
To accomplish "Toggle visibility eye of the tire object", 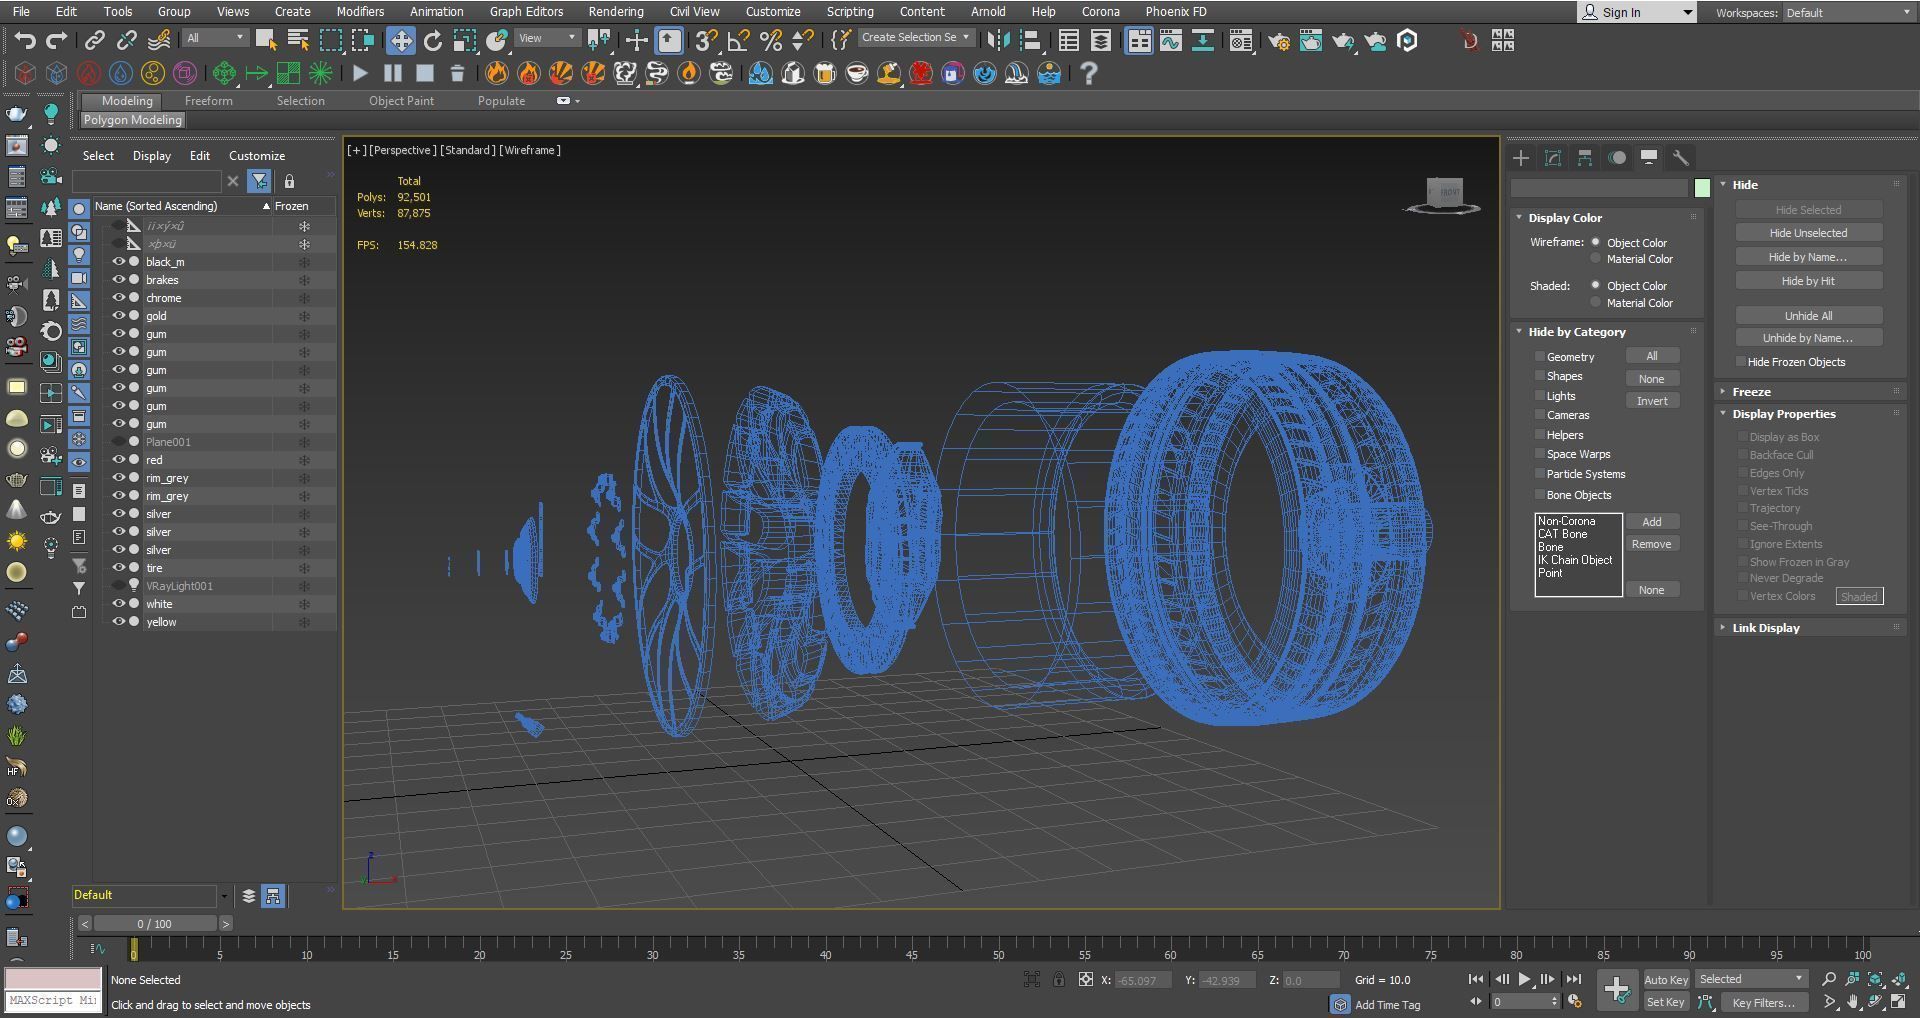I will tap(118, 568).
